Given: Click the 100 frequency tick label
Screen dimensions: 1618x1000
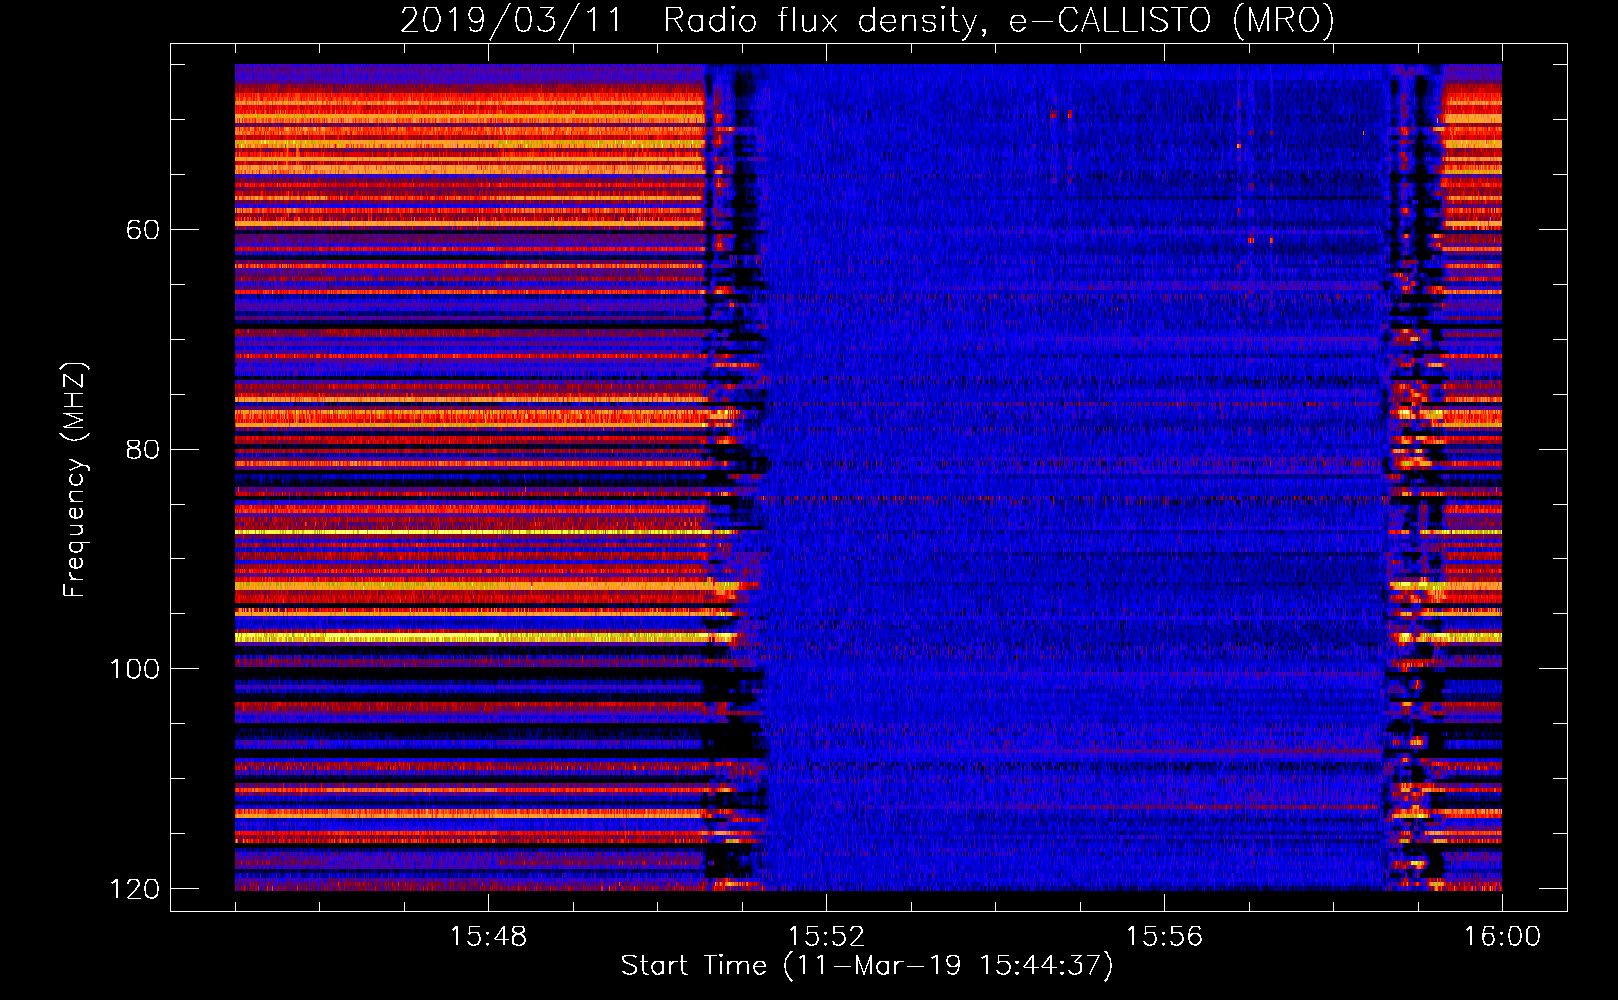Looking at the screenshot, I should 134,669.
